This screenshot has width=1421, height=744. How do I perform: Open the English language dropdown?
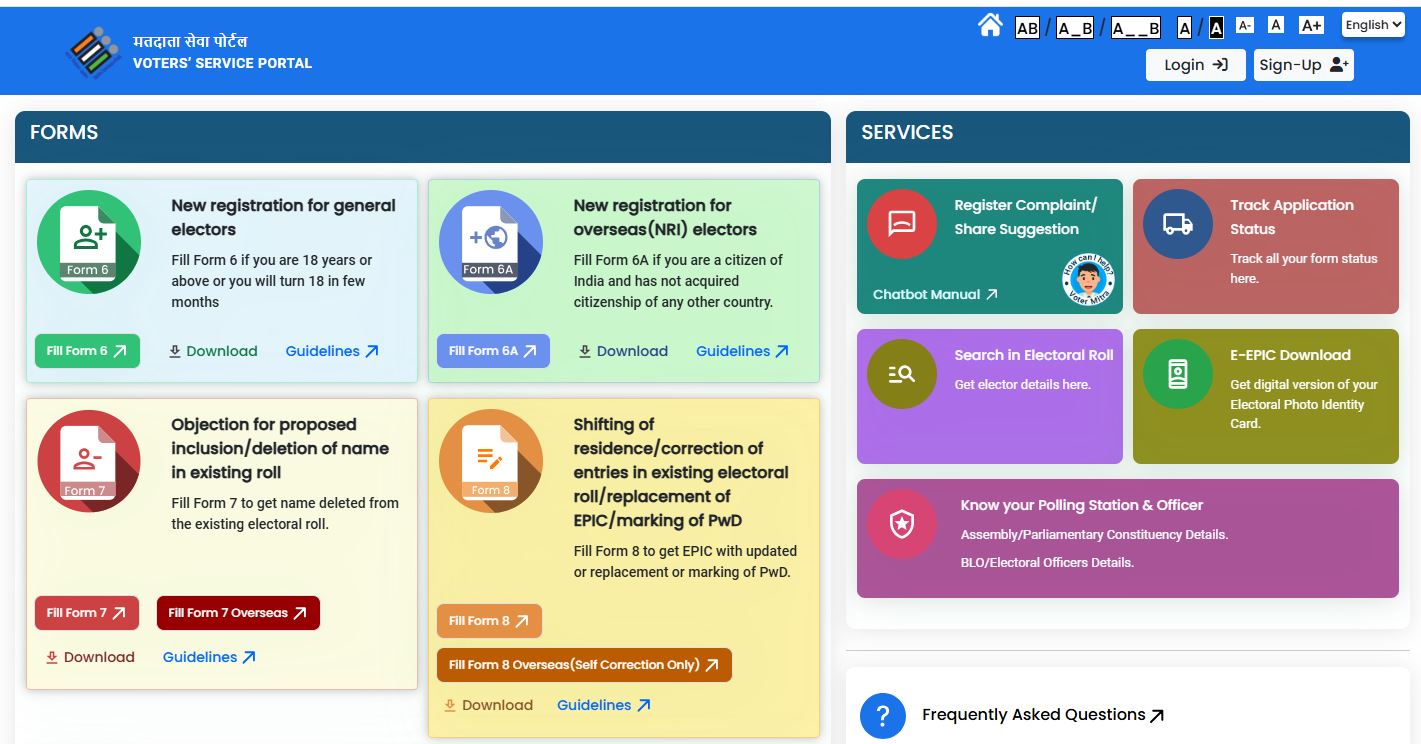pos(1373,25)
